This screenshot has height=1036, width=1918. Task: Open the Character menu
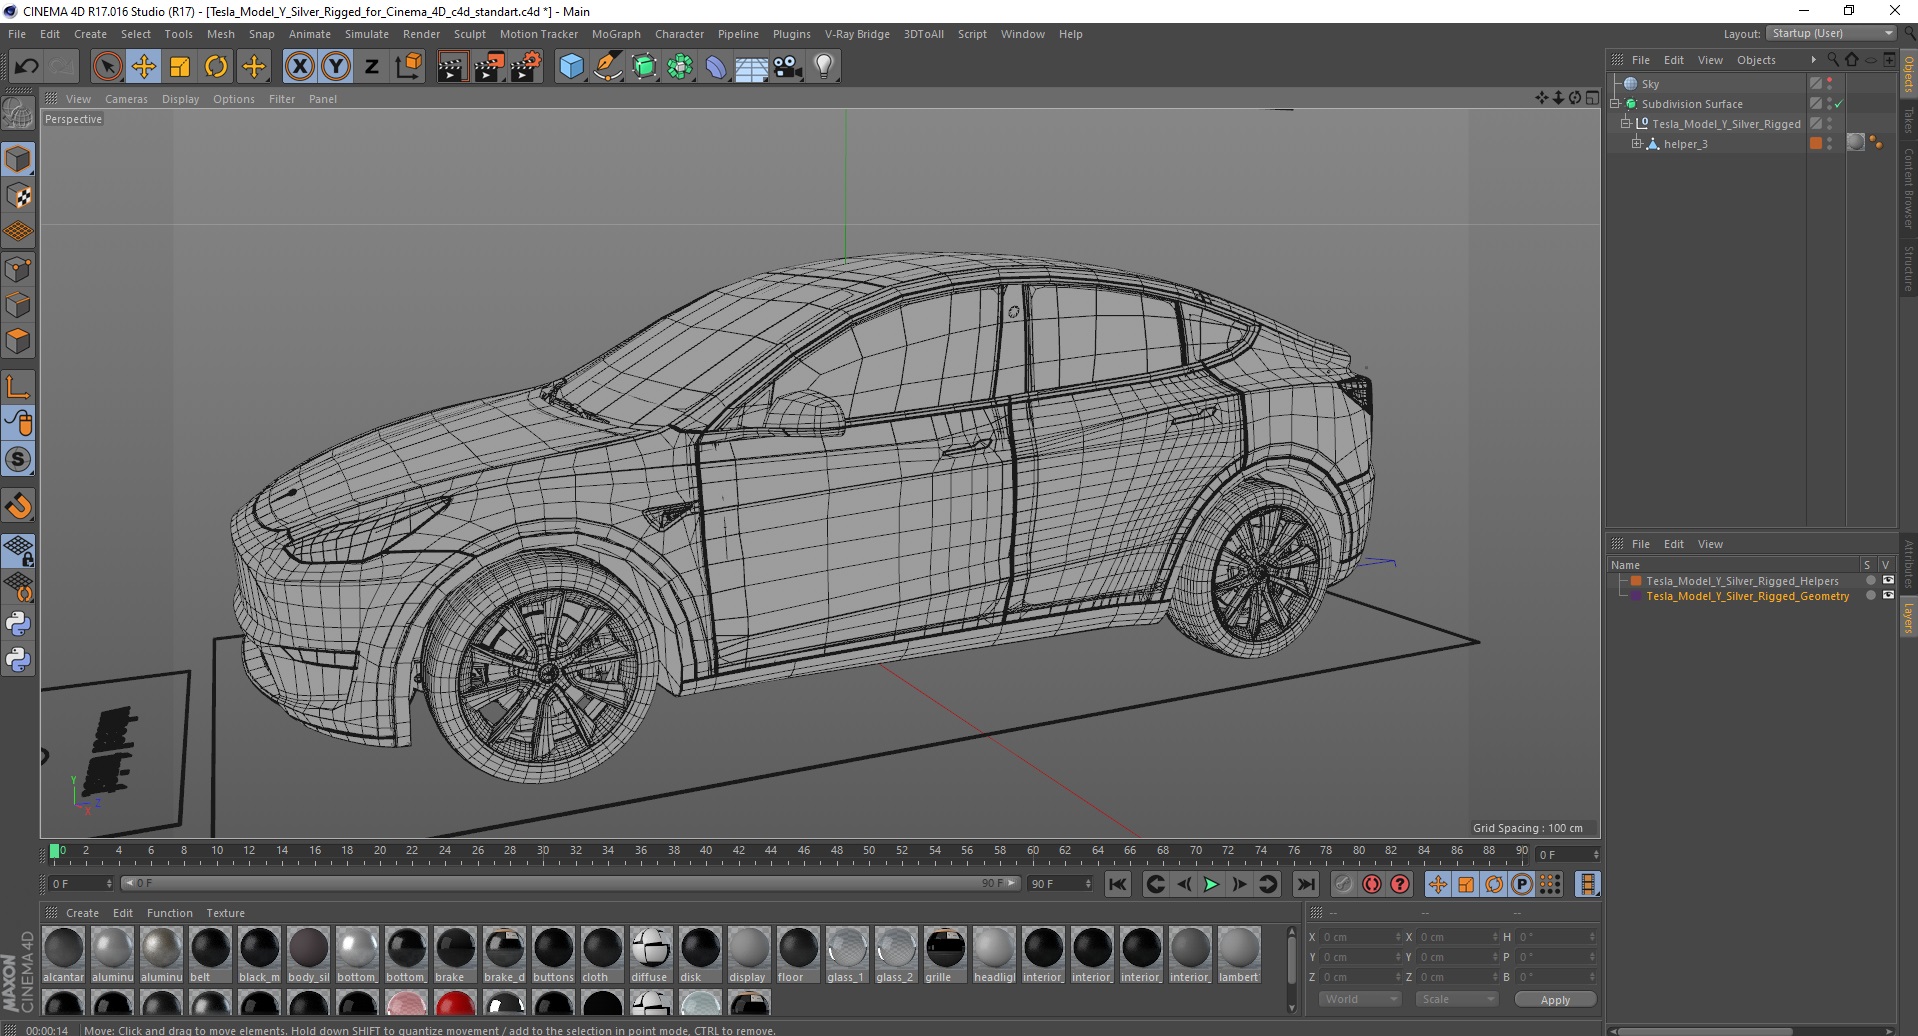(679, 34)
